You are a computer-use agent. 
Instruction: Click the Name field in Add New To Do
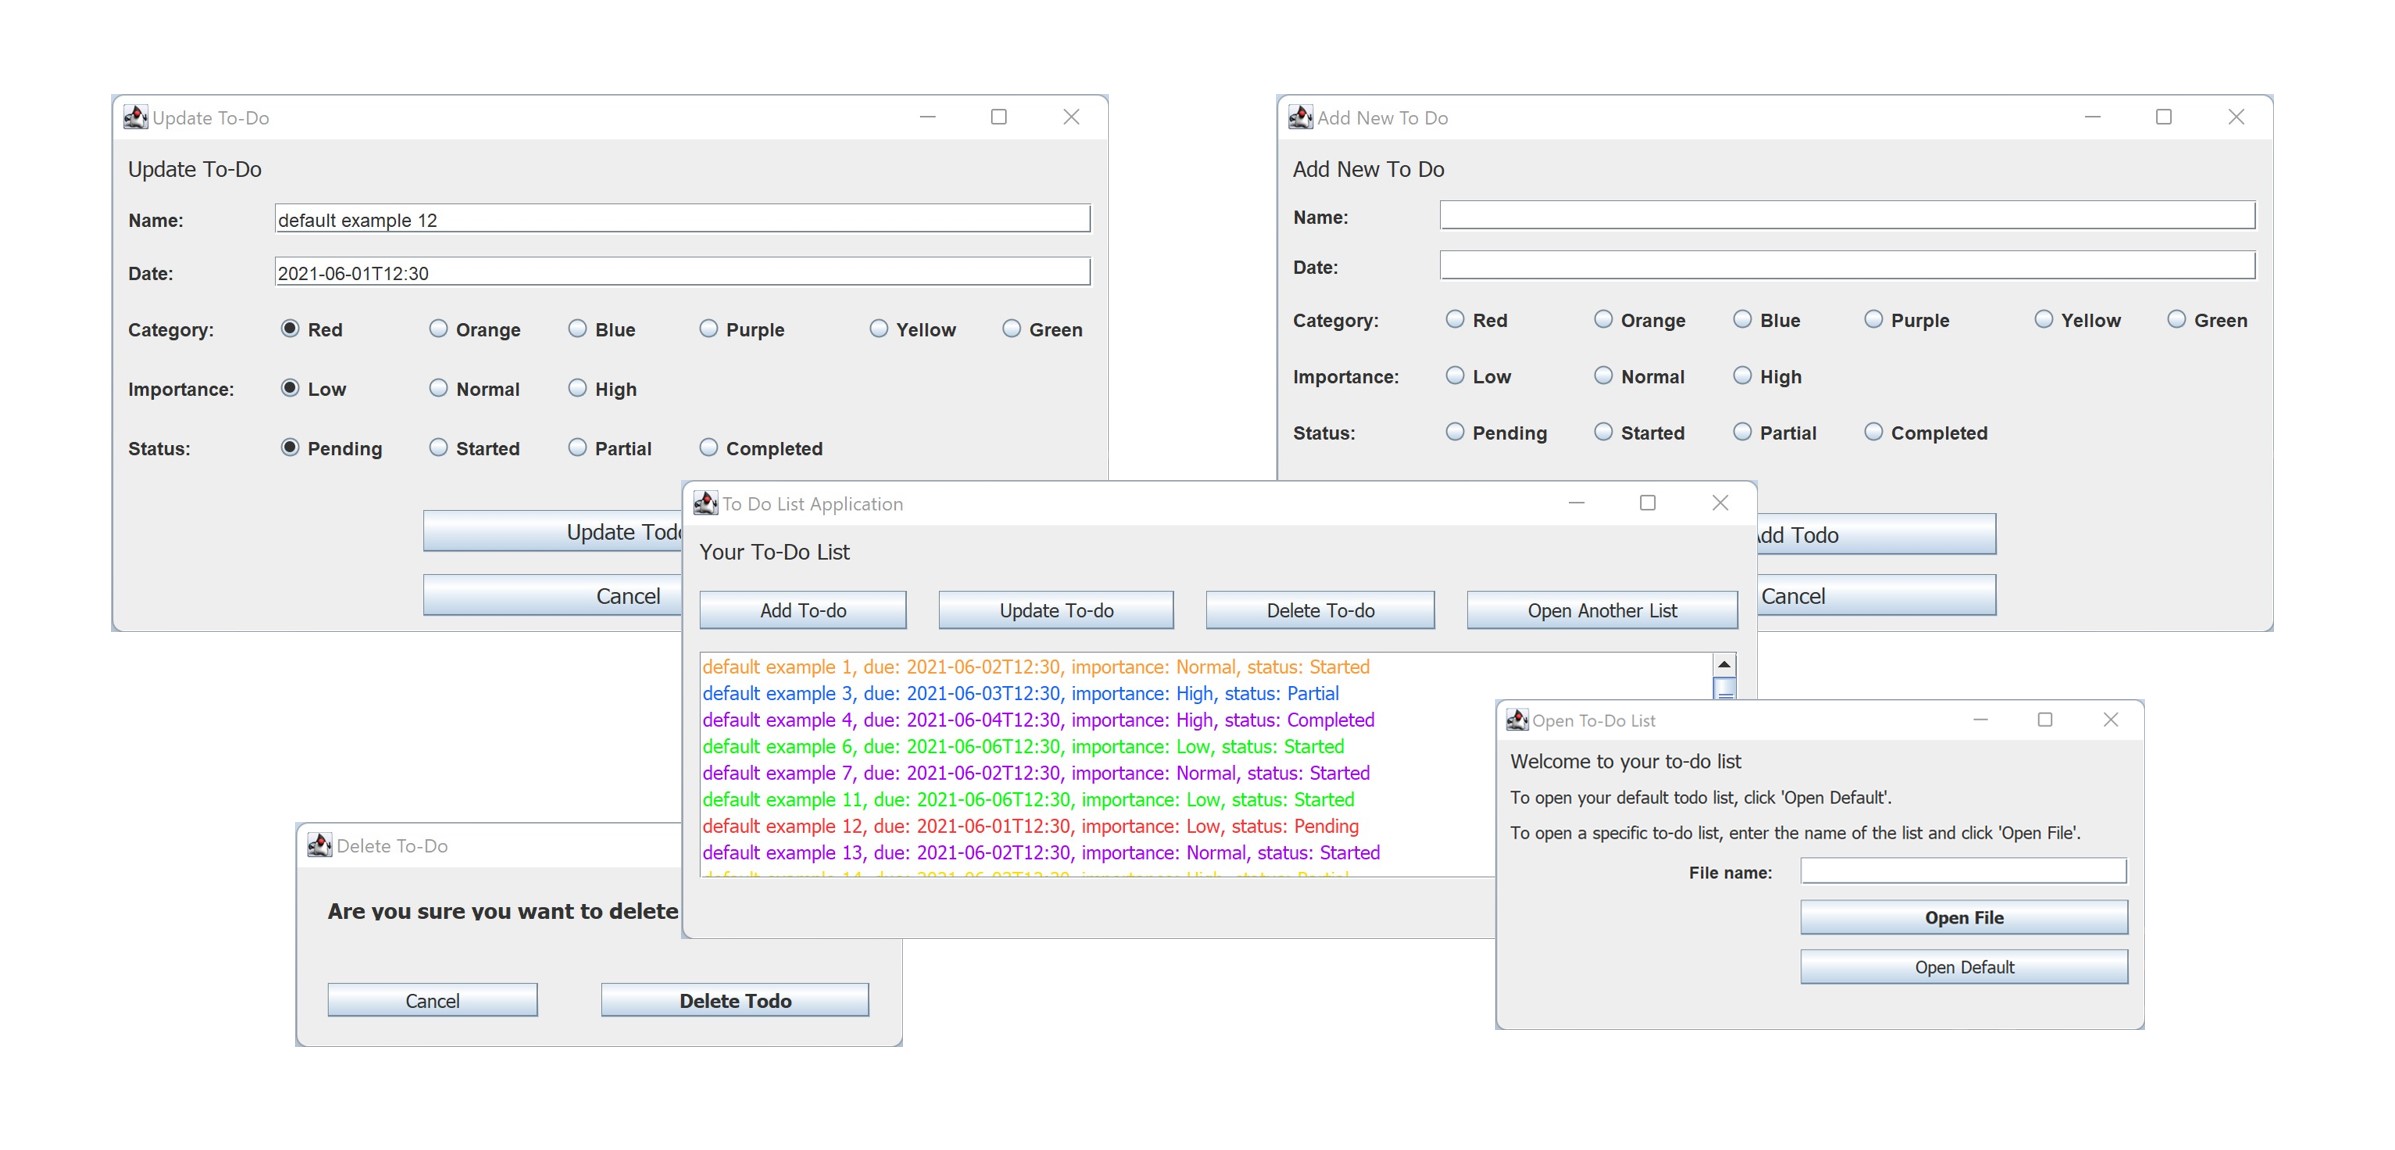coord(1846,216)
